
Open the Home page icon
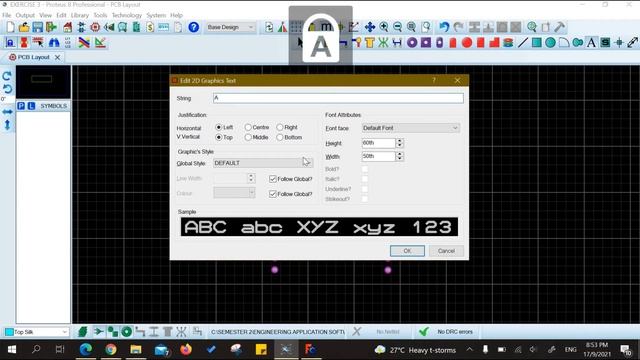pyautogui.click(x=68, y=27)
